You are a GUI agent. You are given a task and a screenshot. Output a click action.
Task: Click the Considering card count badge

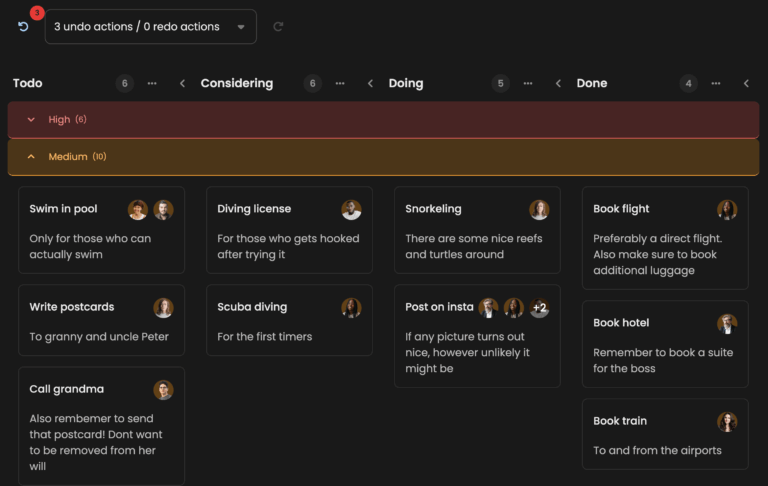coord(312,83)
